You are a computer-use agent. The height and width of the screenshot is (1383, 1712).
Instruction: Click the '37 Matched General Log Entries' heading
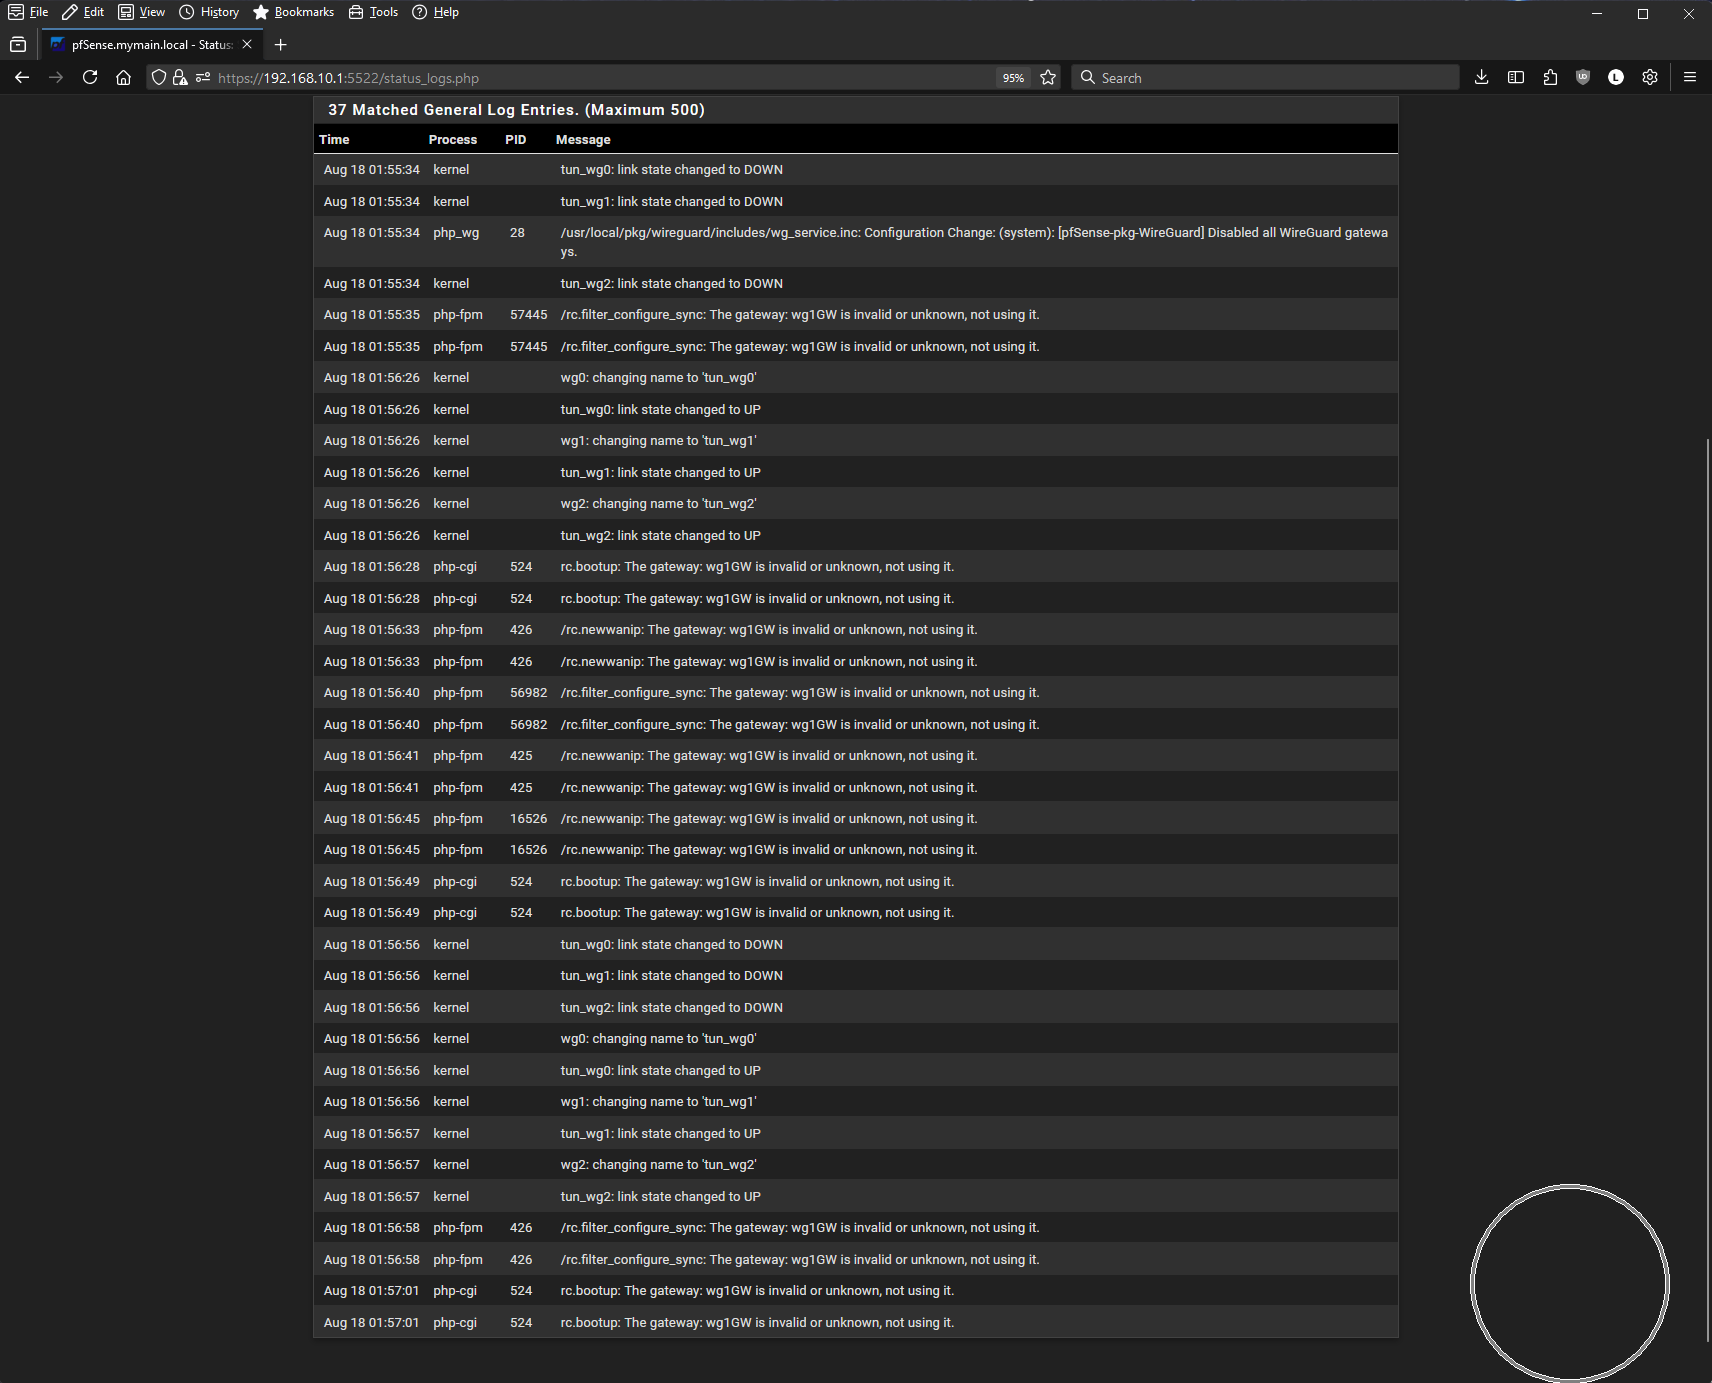tap(516, 110)
